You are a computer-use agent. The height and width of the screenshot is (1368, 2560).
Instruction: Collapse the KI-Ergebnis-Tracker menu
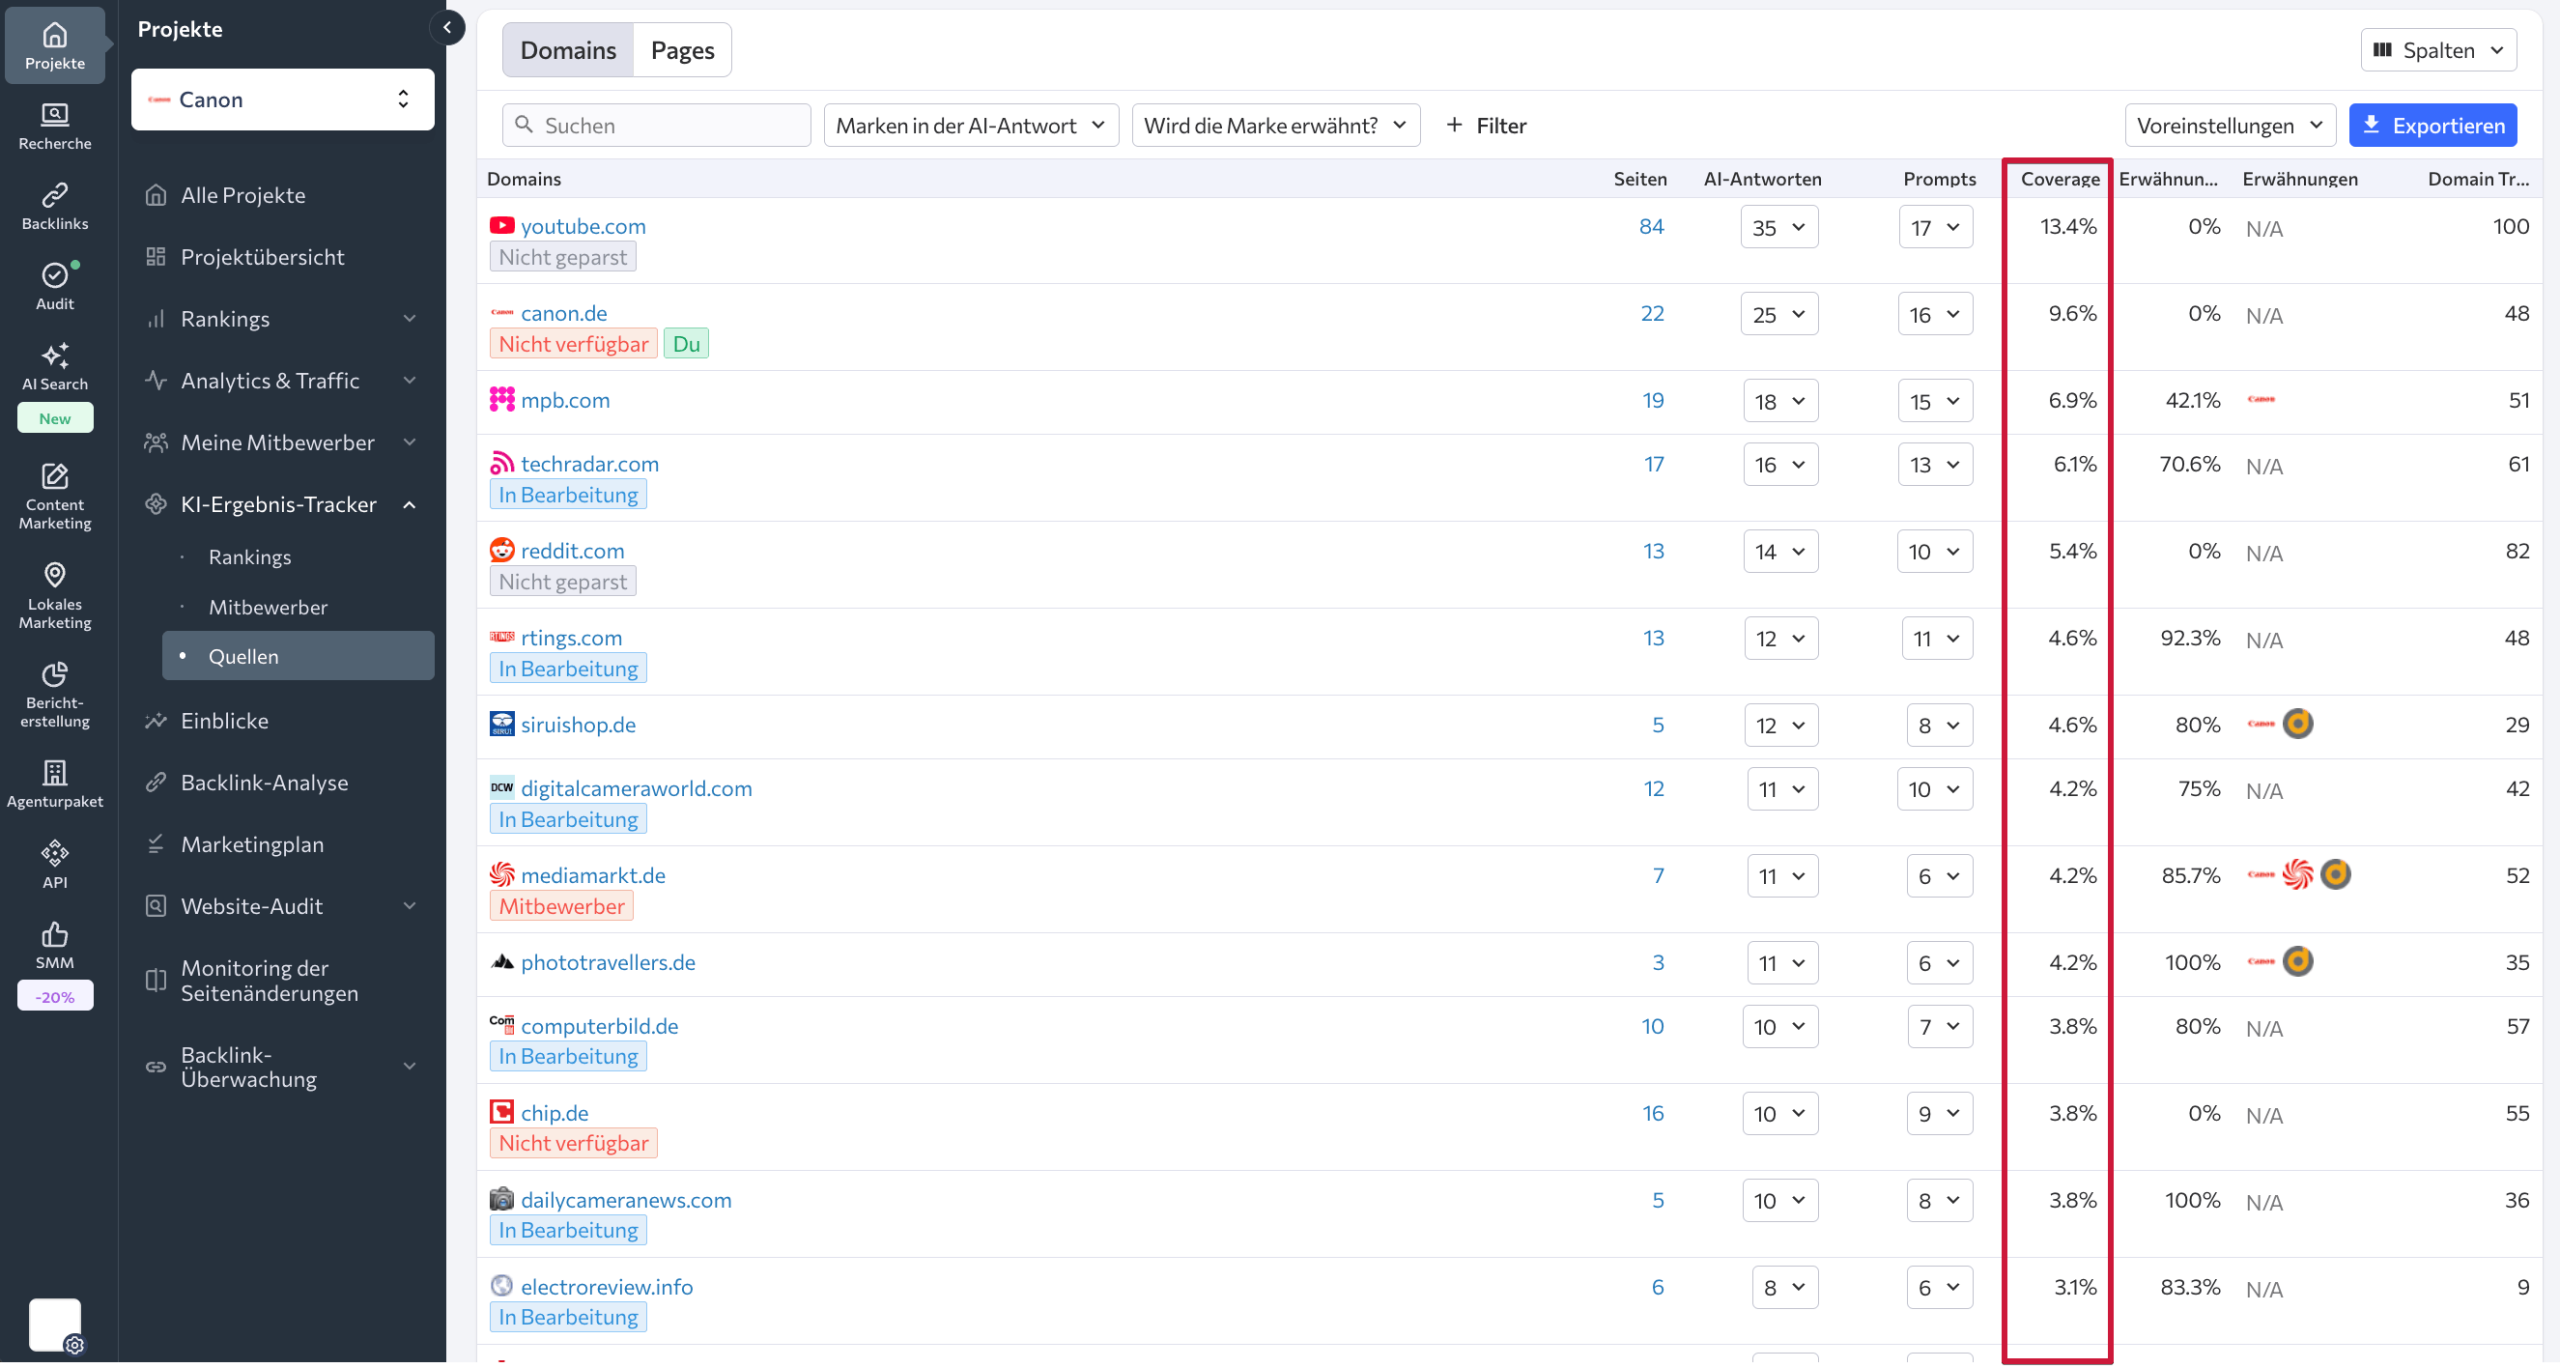(x=409, y=505)
